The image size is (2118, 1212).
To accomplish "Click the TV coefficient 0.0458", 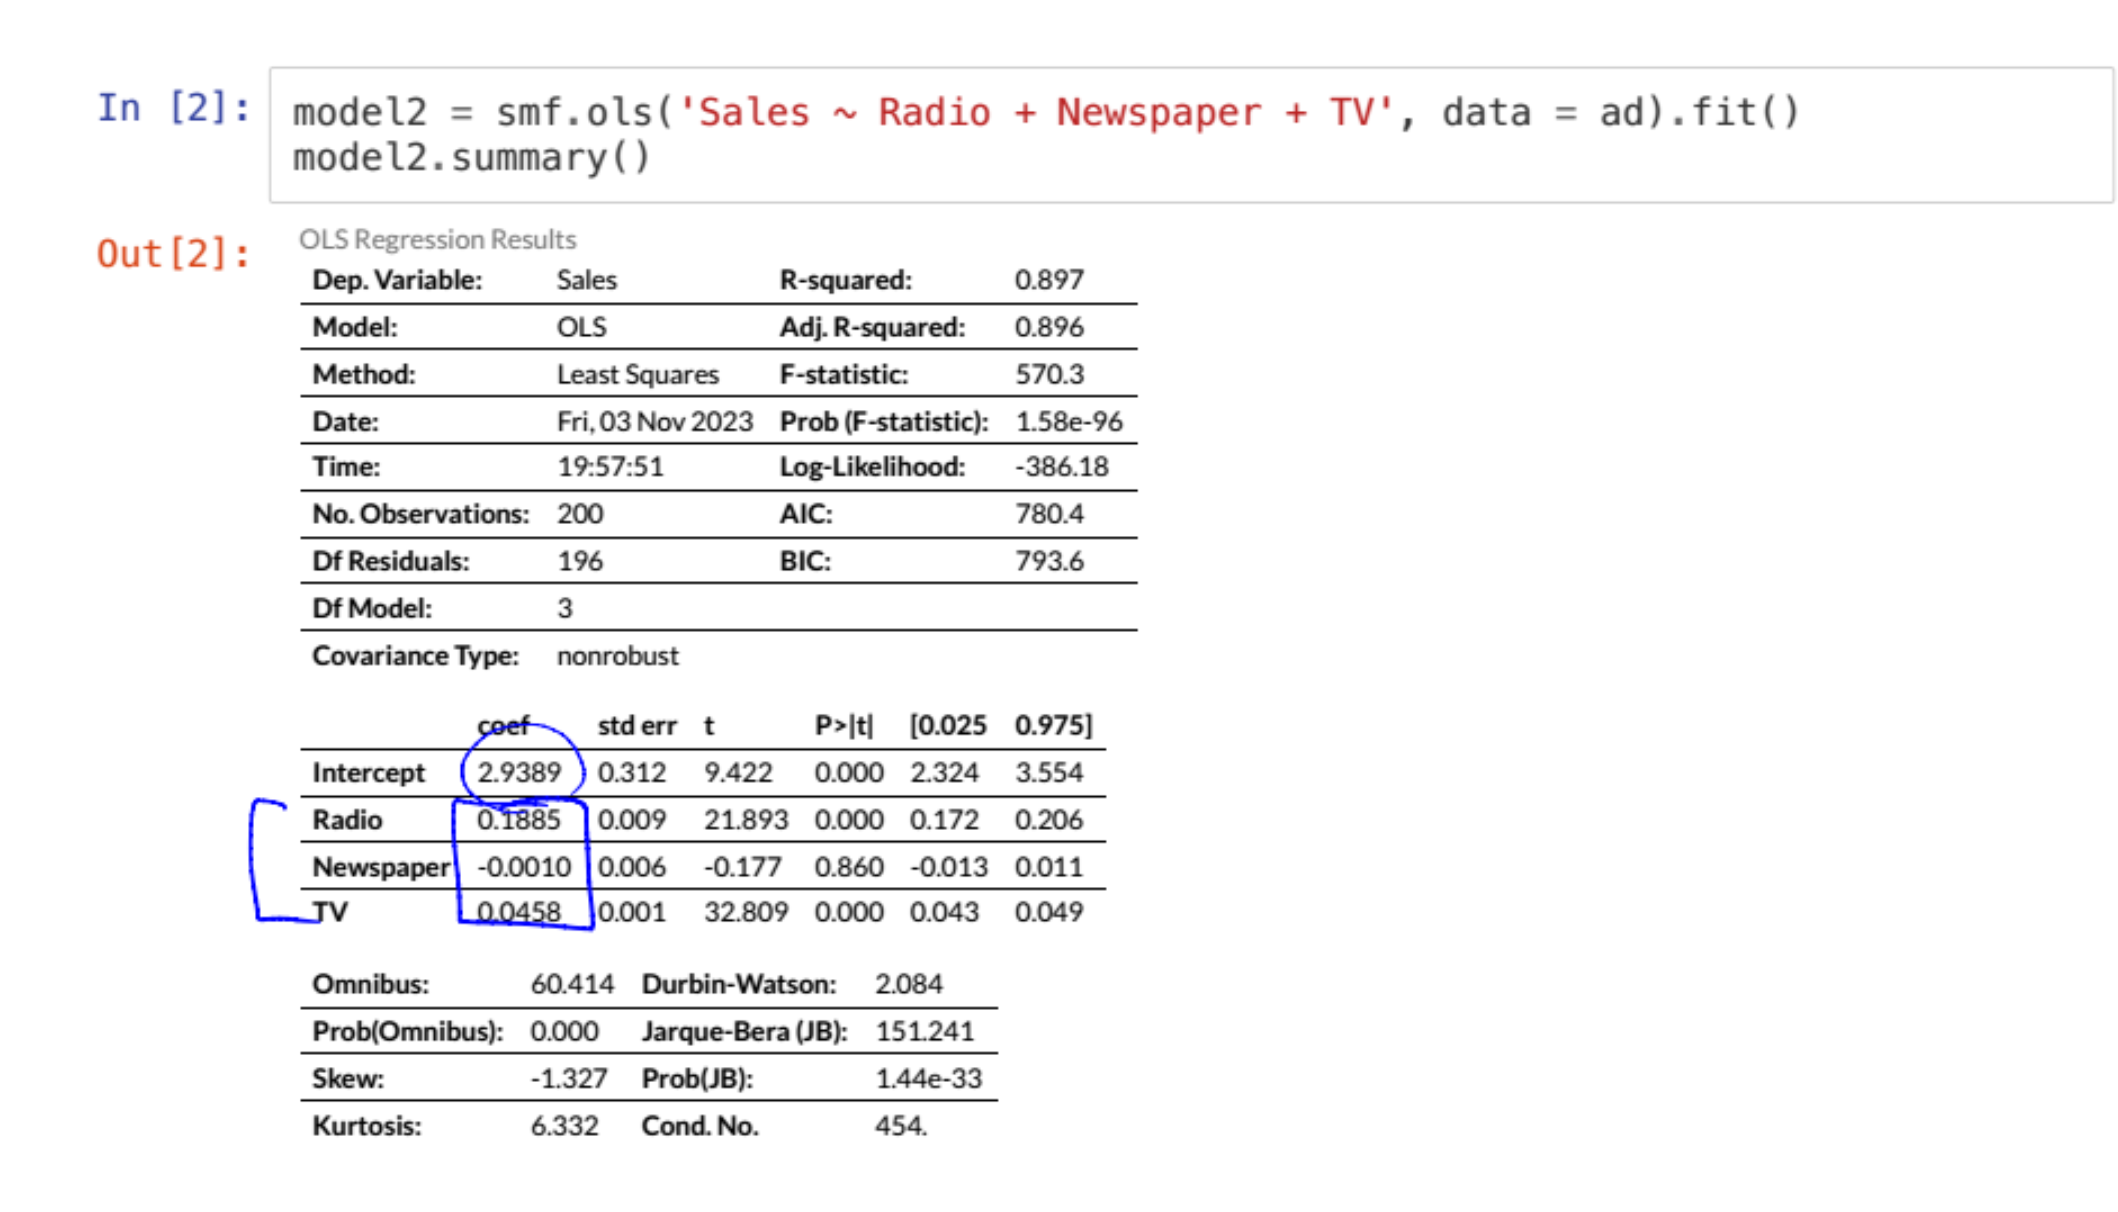I will pos(518,912).
